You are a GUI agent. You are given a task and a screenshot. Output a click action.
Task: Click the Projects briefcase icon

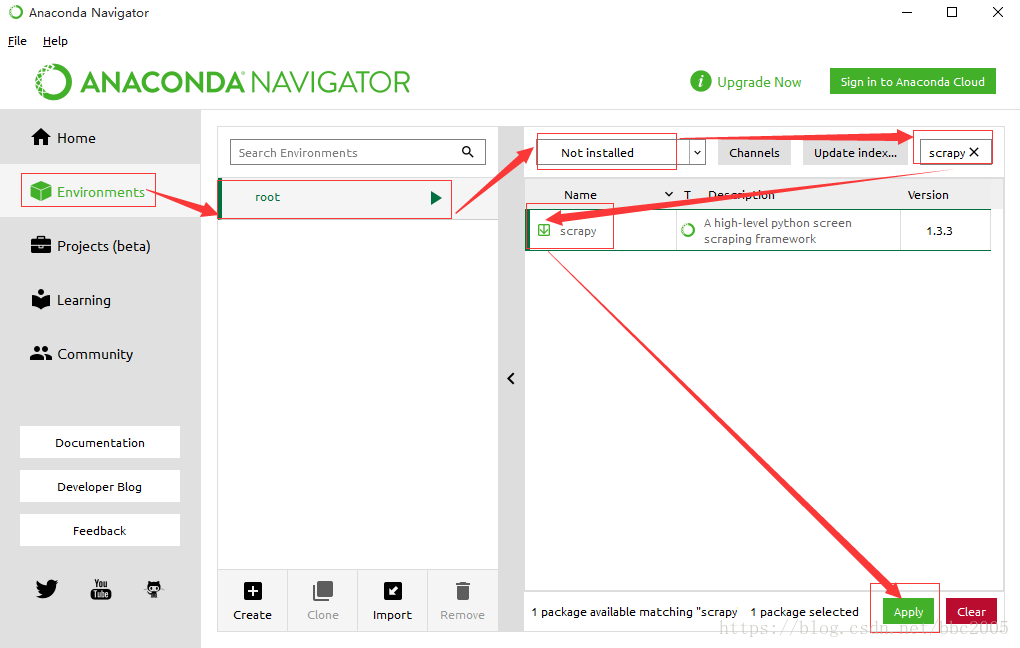pyautogui.click(x=41, y=245)
